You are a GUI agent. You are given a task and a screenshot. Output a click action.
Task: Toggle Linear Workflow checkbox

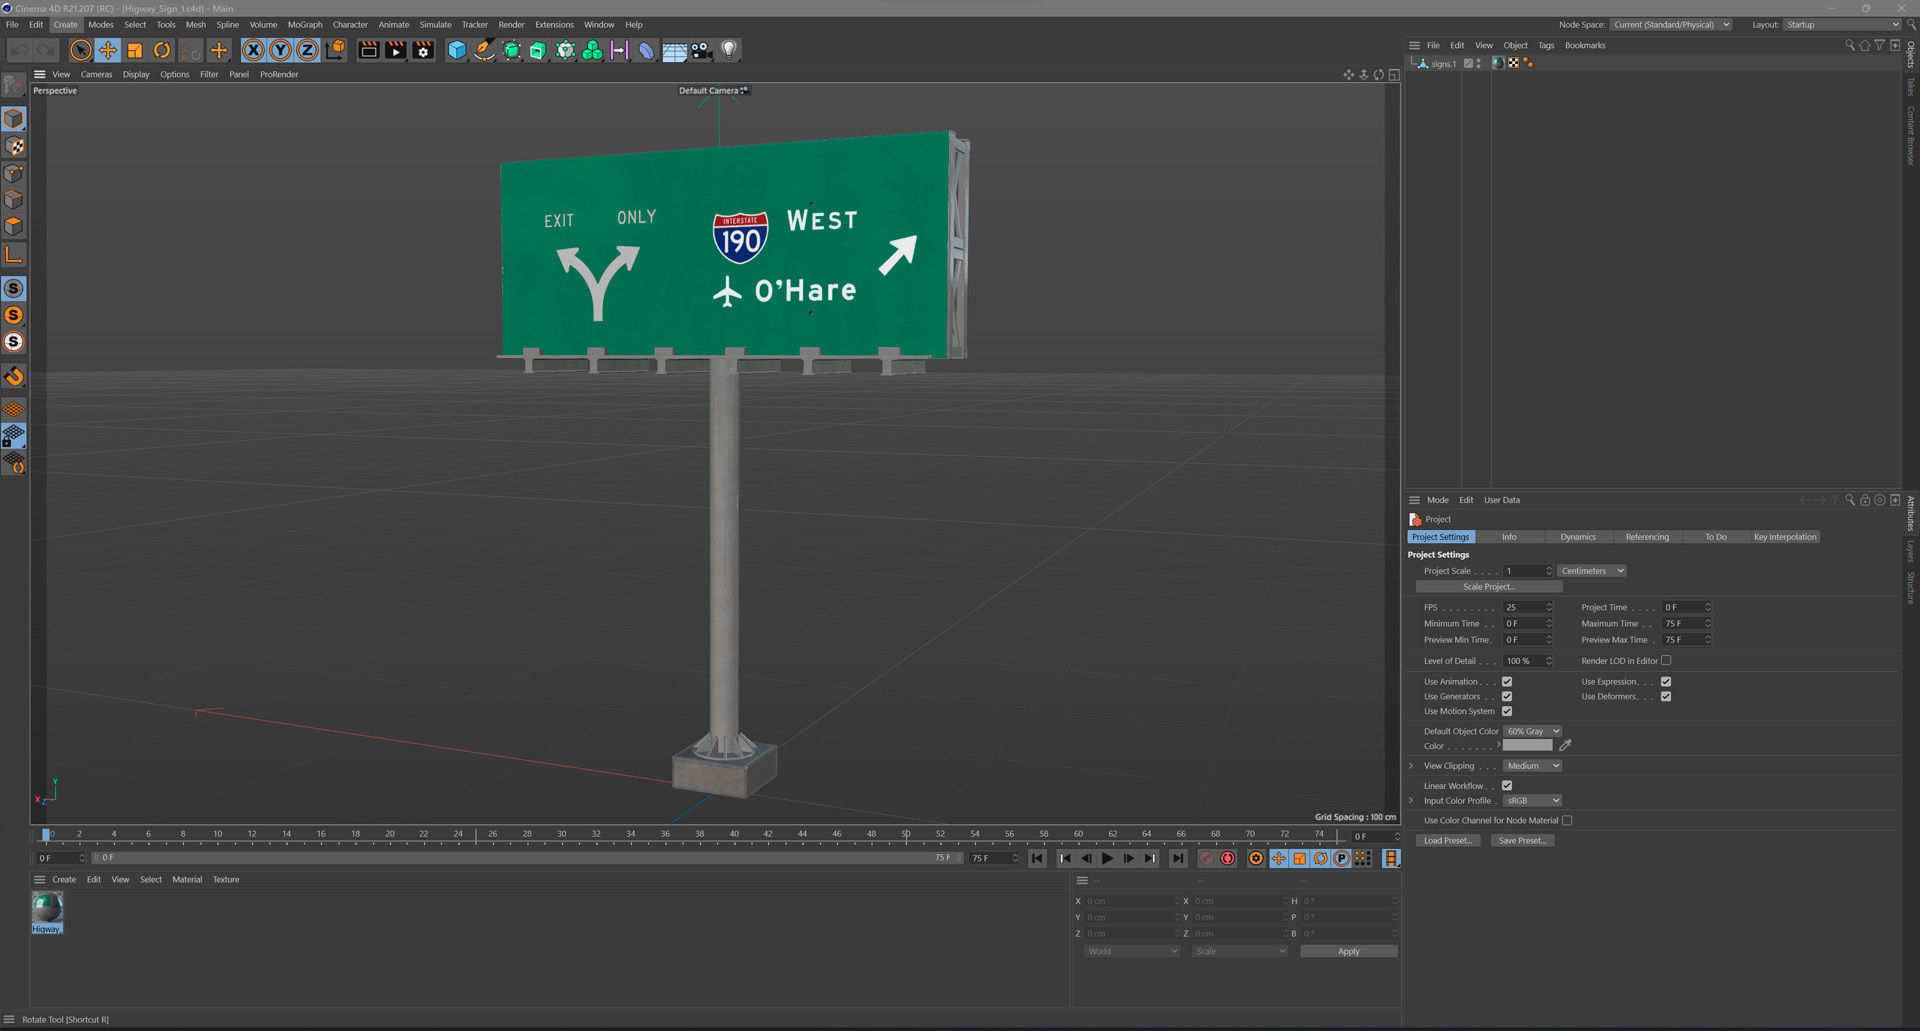coord(1507,786)
